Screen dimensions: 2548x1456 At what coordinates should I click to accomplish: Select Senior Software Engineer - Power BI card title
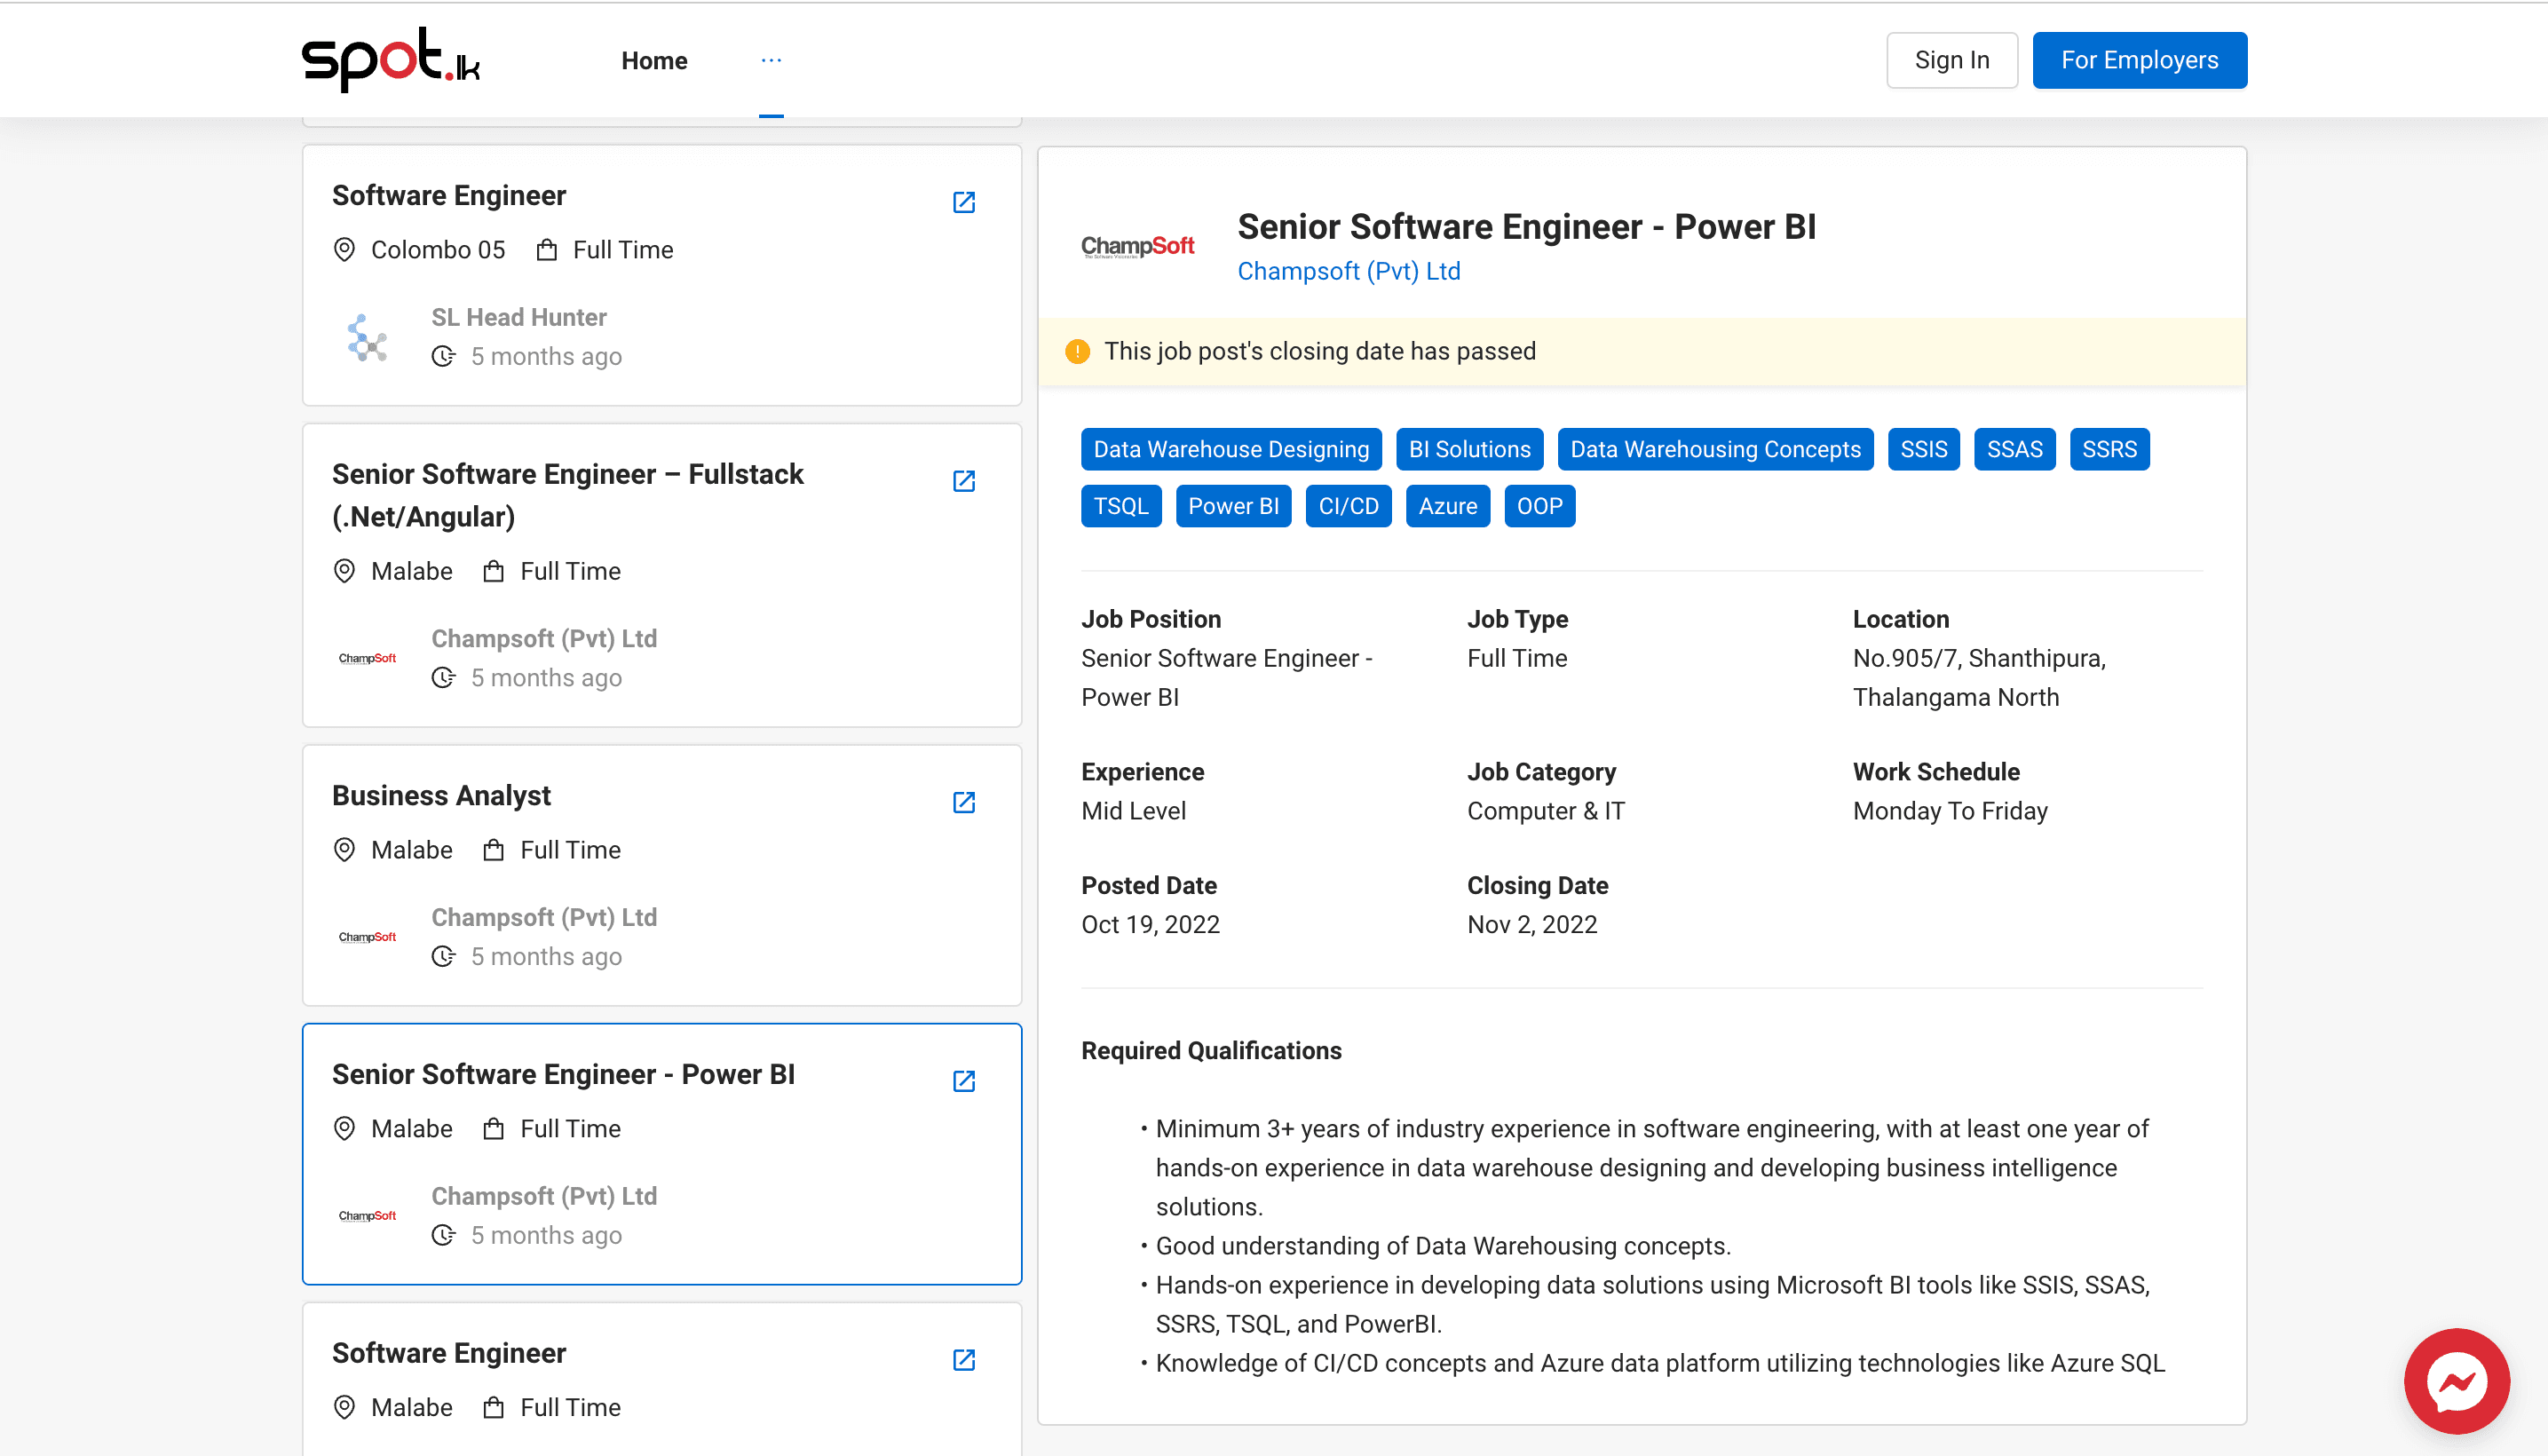[x=563, y=1075]
